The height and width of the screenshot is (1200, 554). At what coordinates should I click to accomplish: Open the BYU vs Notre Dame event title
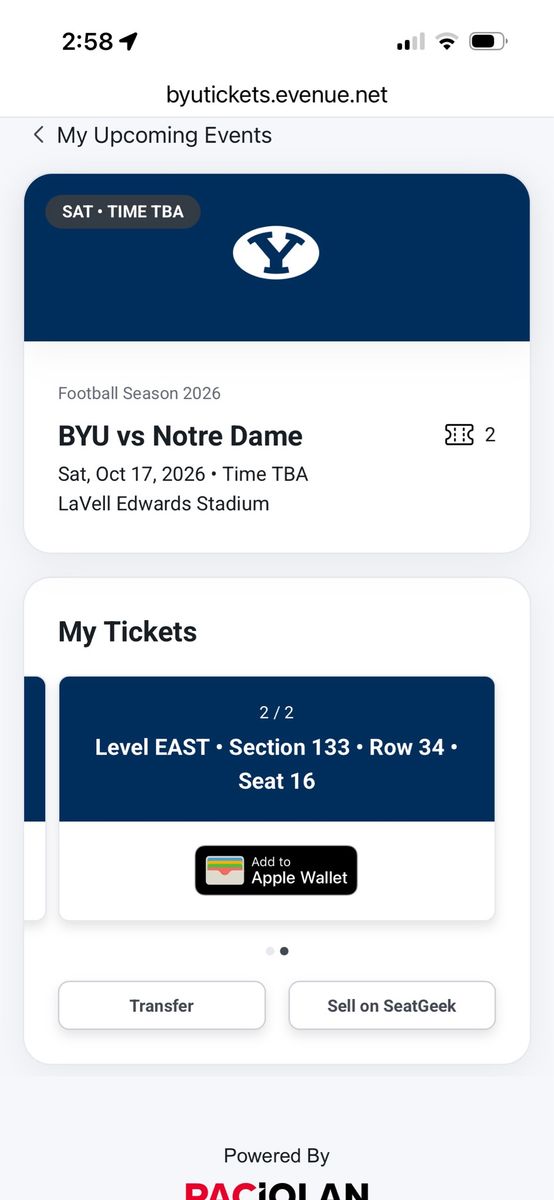tap(180, 436)
